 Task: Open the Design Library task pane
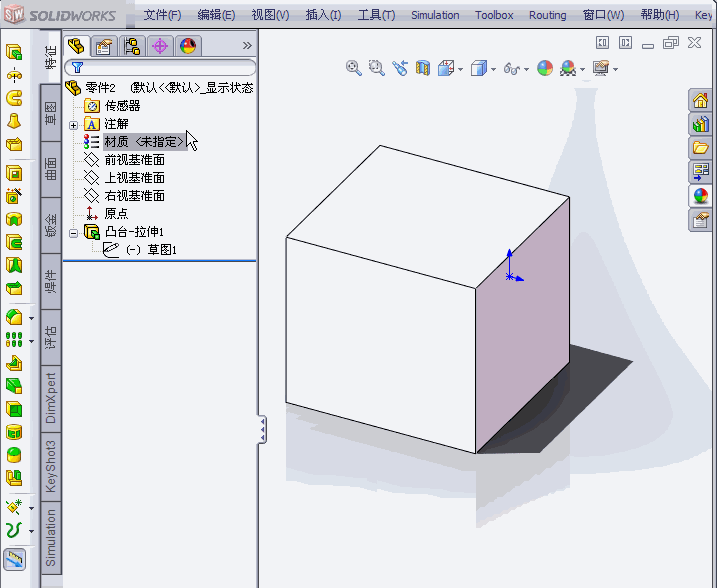click(700, 124)
